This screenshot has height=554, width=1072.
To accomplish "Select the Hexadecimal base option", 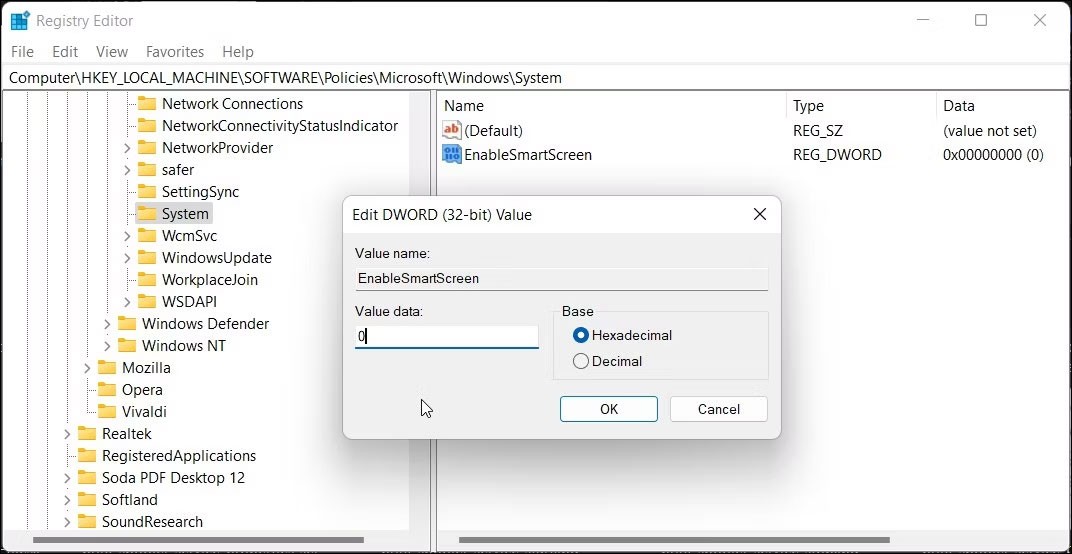I will click(x=581, y=335).
